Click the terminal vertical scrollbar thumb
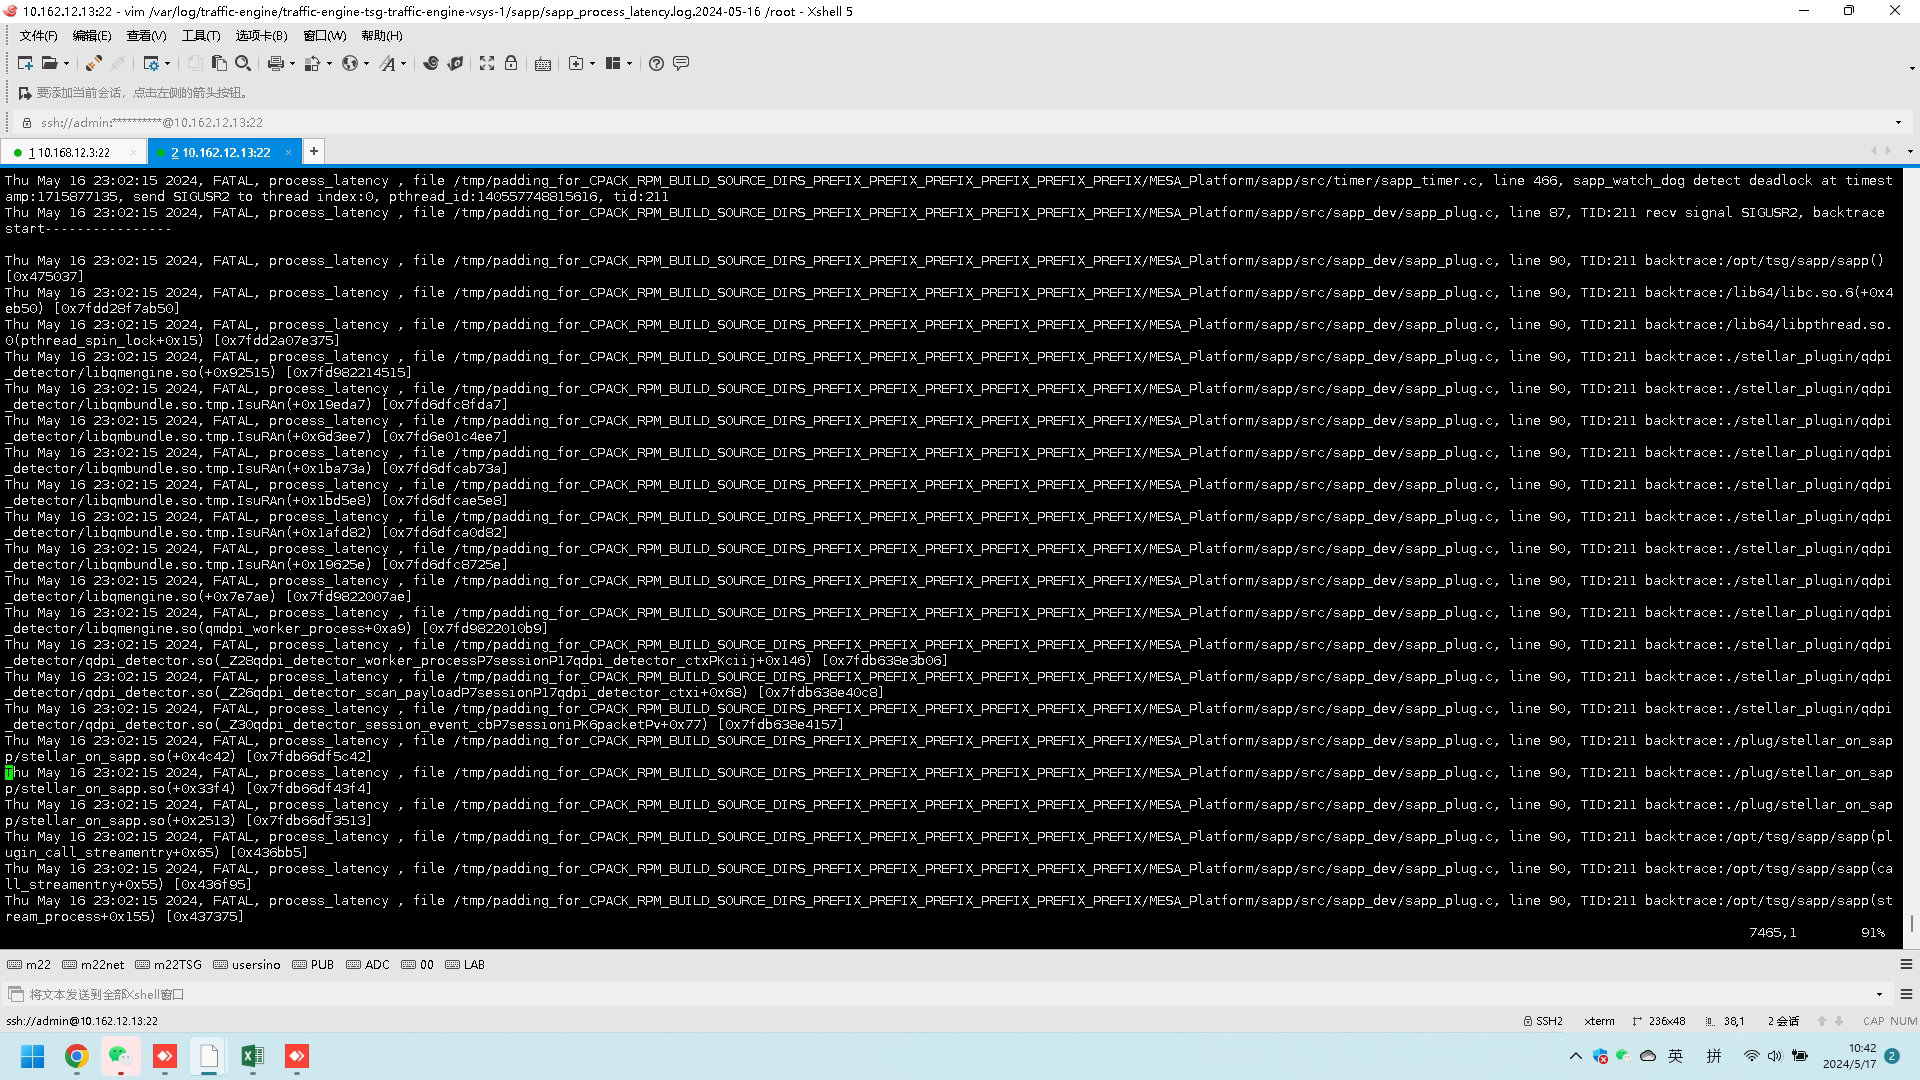The image size is (1920, 1080). tap(1912, 923)
